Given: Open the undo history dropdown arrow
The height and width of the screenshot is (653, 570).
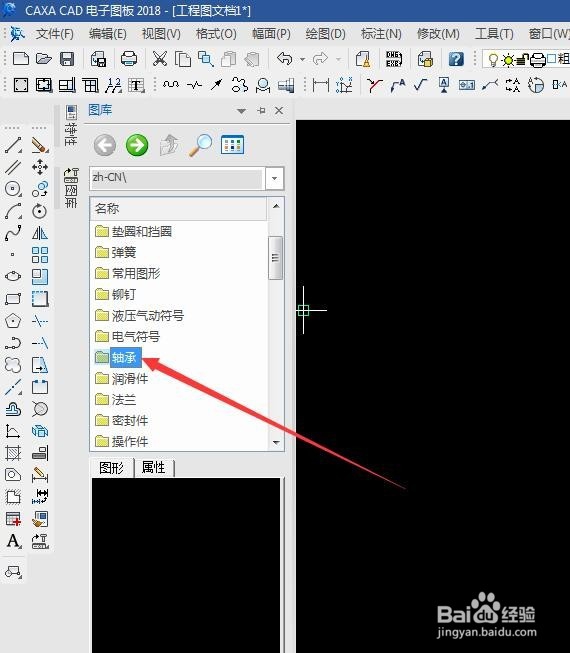Looking at the screenshot, I should 302,59.
